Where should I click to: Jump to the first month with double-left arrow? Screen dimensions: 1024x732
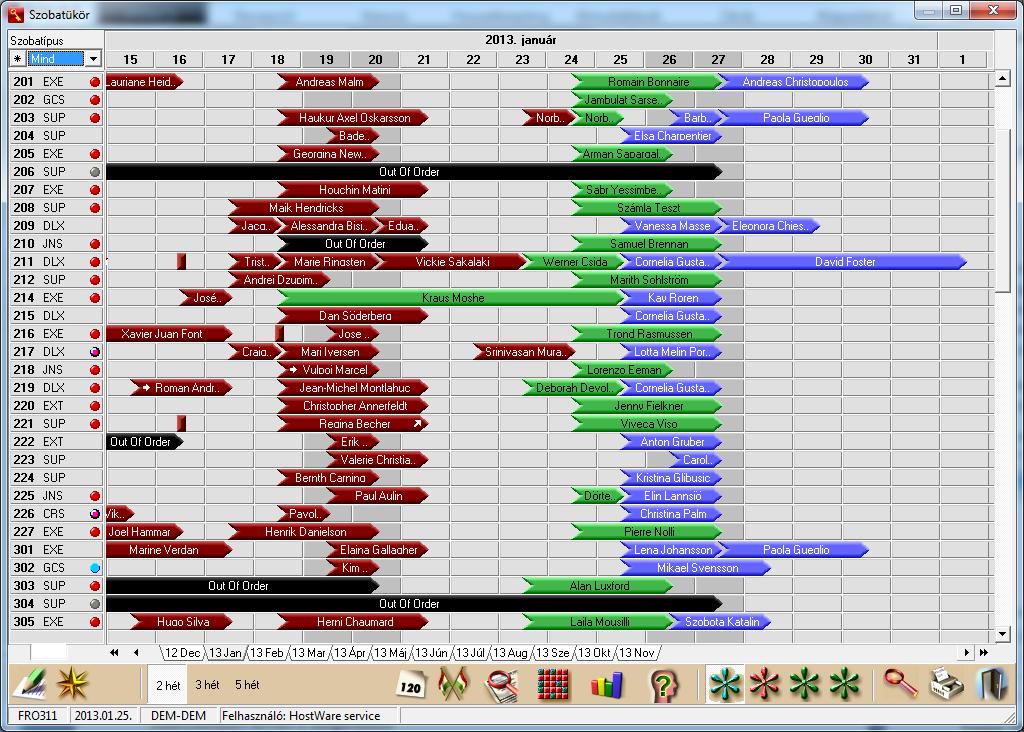[x=114, y=652]
